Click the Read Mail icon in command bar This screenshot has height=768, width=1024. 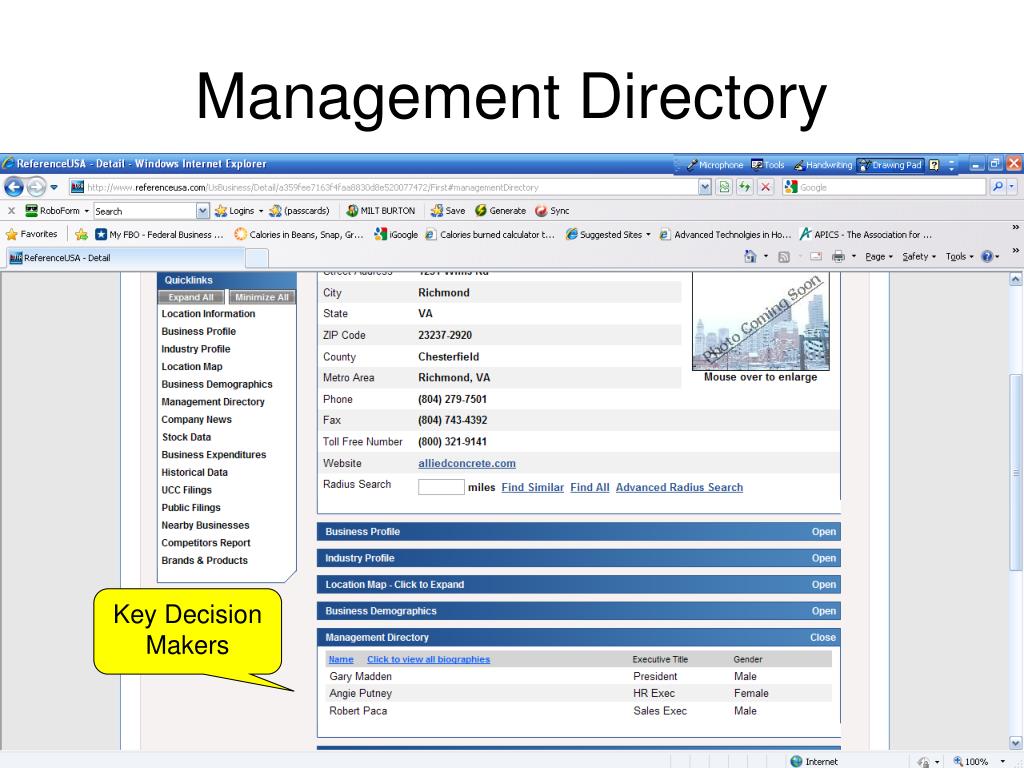pos(816,257)
